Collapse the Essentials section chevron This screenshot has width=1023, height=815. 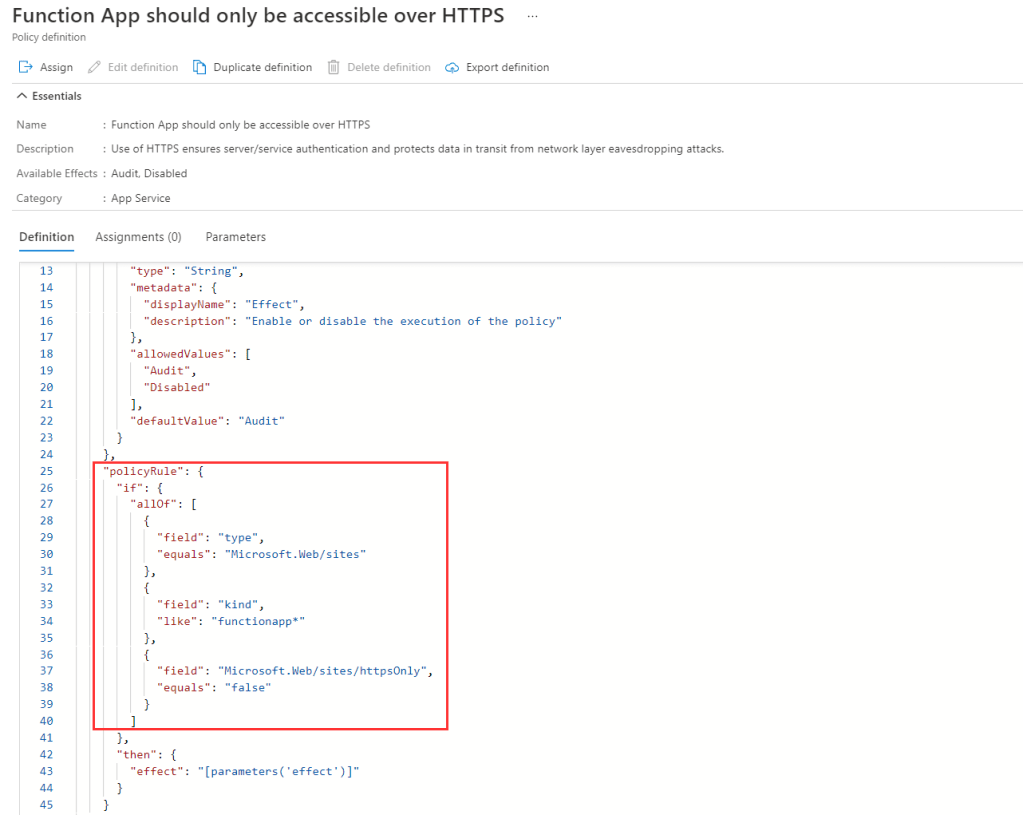click(x=22, y=96)
